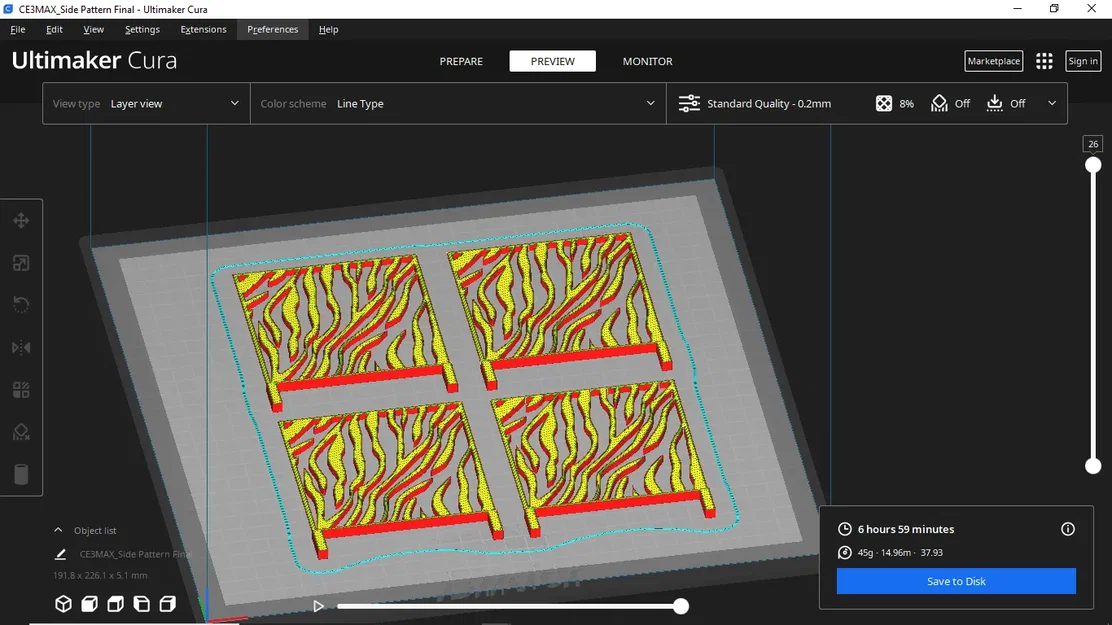This screenshot has height=625, width=1112.
Task: Switch to the MONITOR stage
Action: click(x=647, y=62)
